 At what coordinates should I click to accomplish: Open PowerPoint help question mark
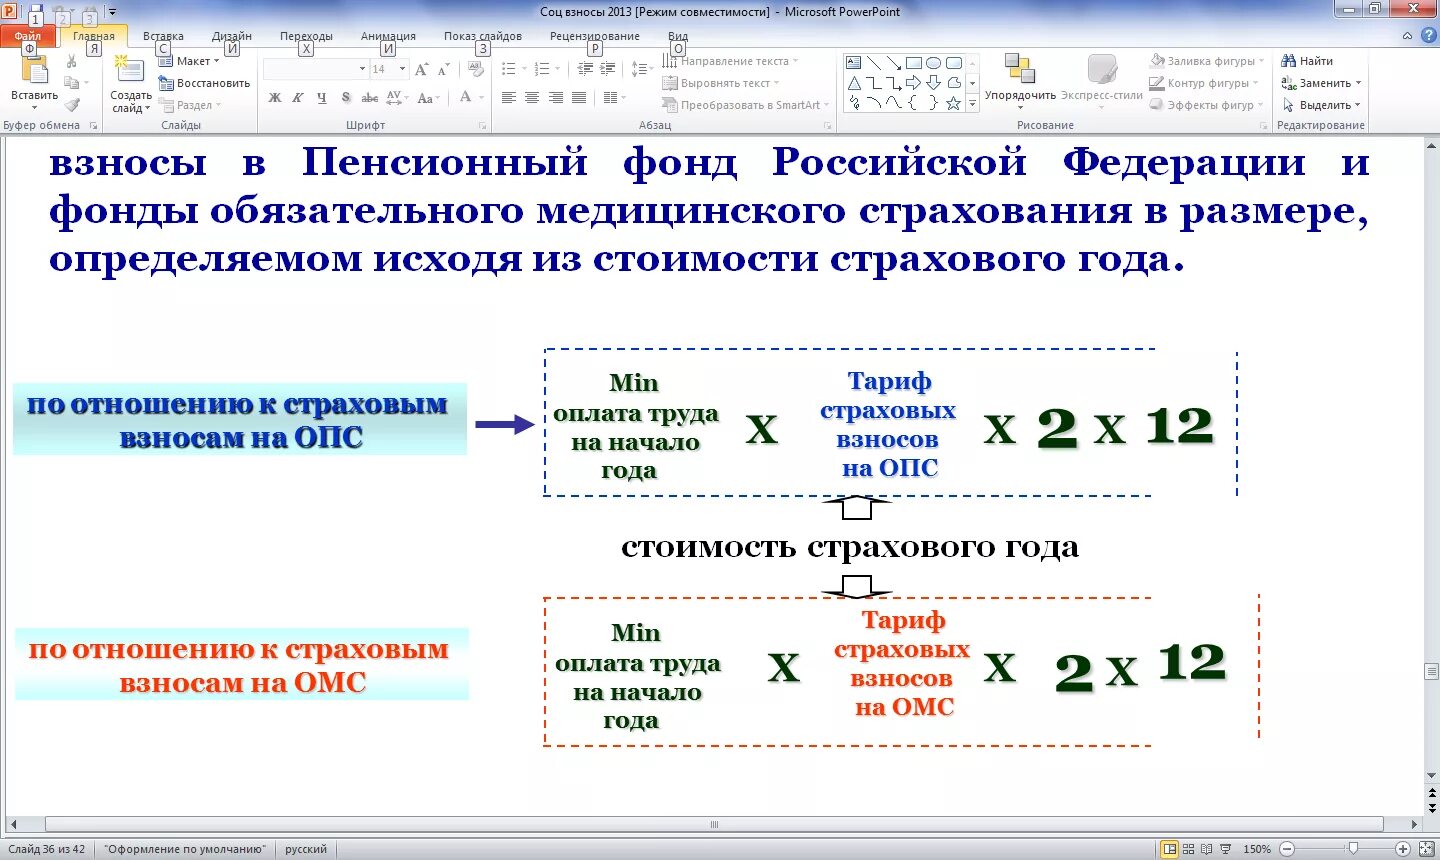[1428, 35]
